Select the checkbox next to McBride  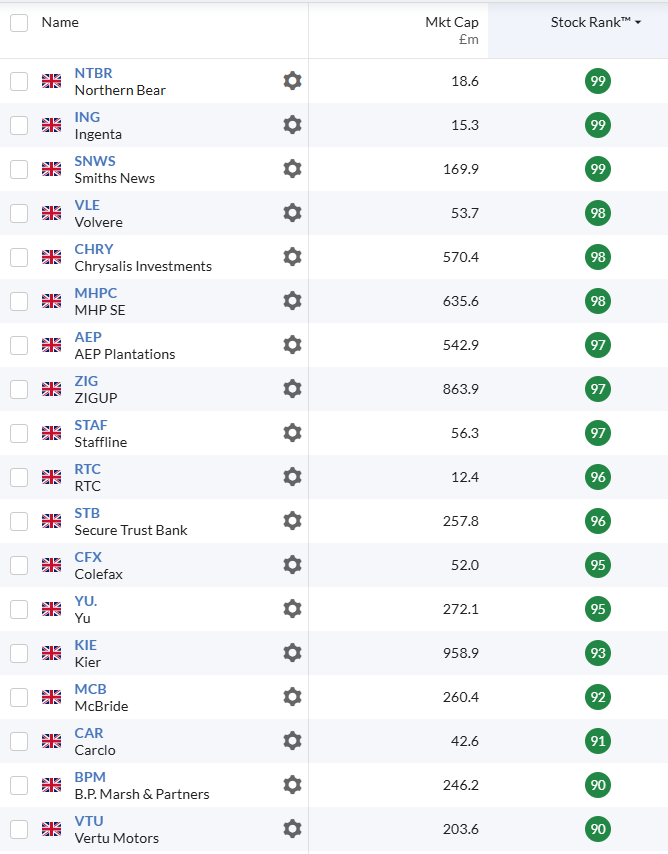pyautogui.click(x=19, y=697)
